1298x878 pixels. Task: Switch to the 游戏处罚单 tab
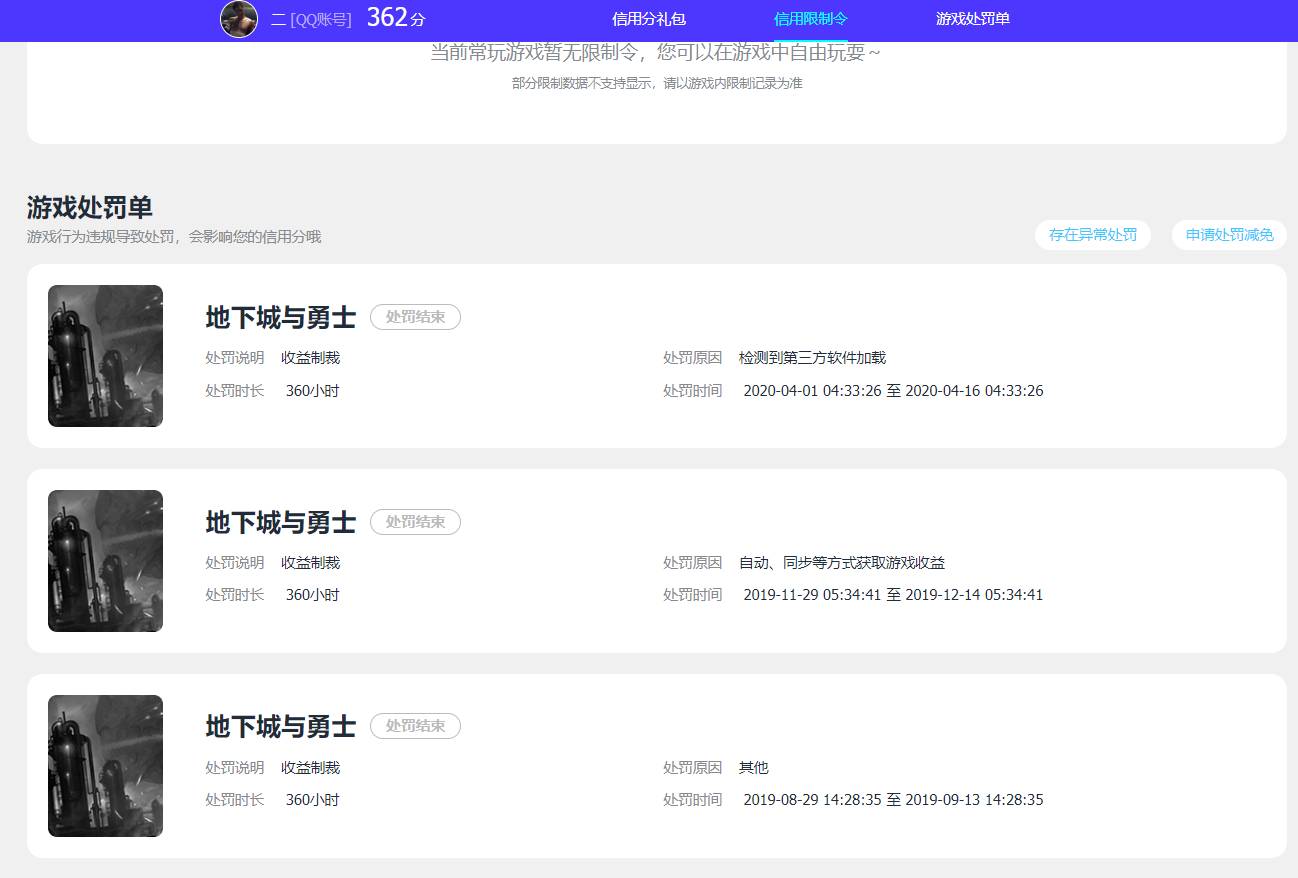pos(972,20)
